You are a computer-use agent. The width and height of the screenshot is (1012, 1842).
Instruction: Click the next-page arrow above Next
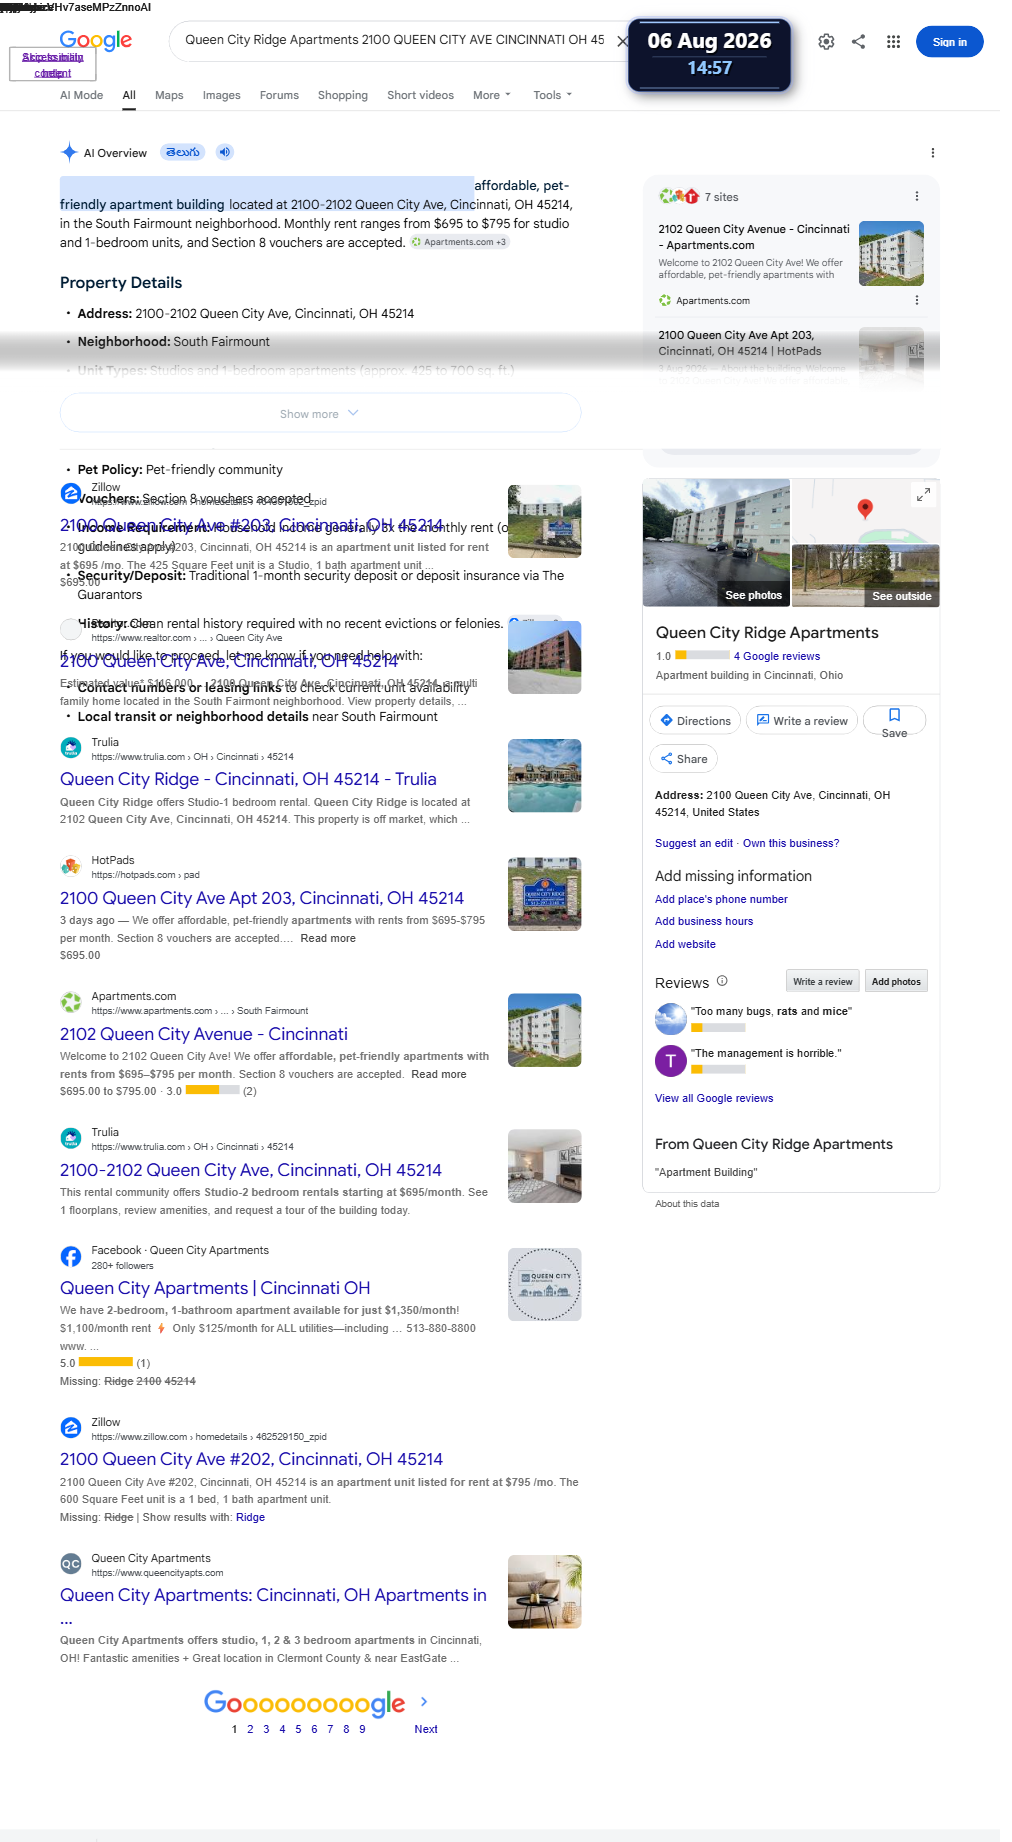(424, 1701)
